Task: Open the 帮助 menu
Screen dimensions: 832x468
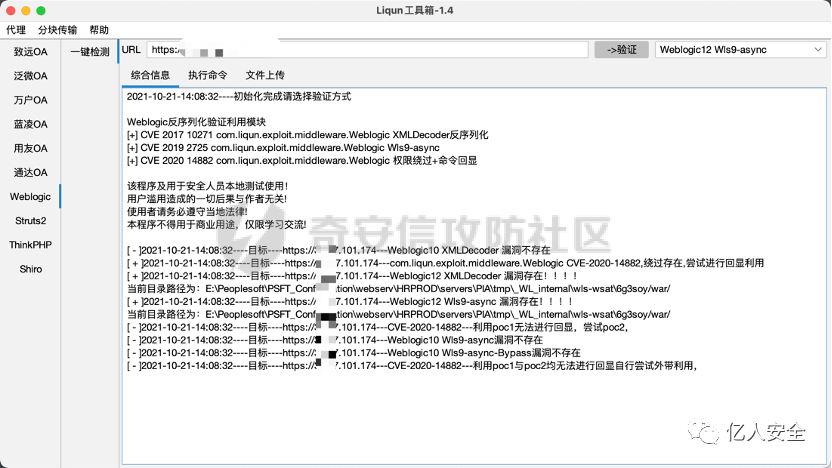Action: [x=99, y=30]
